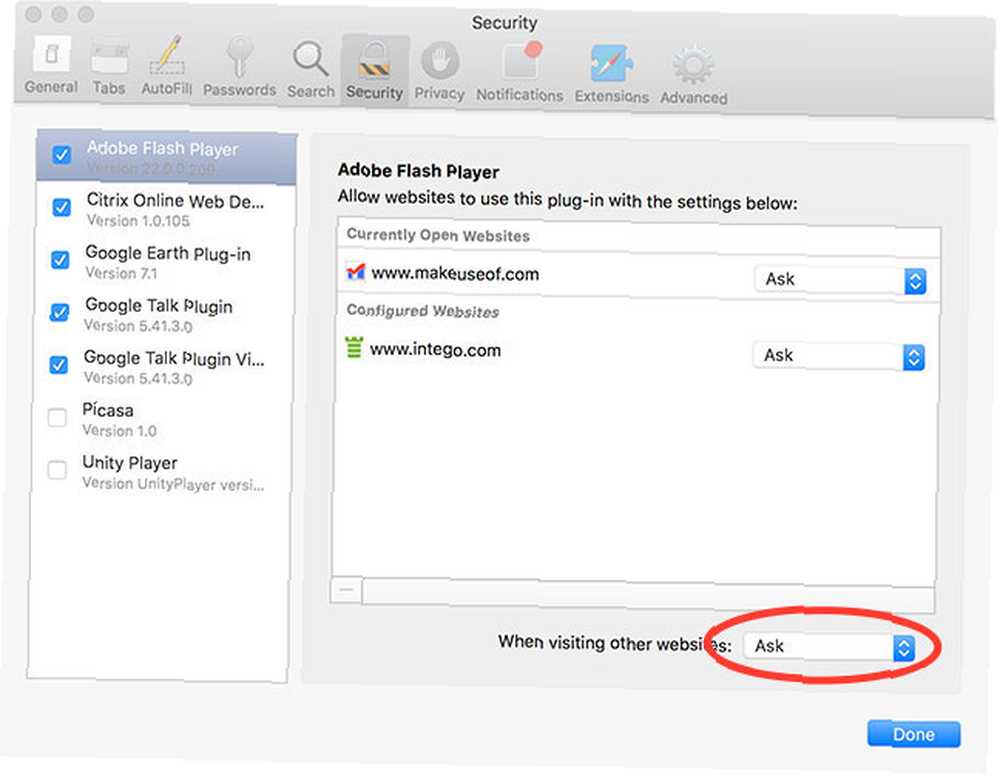This screenshot has width=1000, height=776.
Task: Select the www.makeuseof.com website entry
Action: point(638,276)
